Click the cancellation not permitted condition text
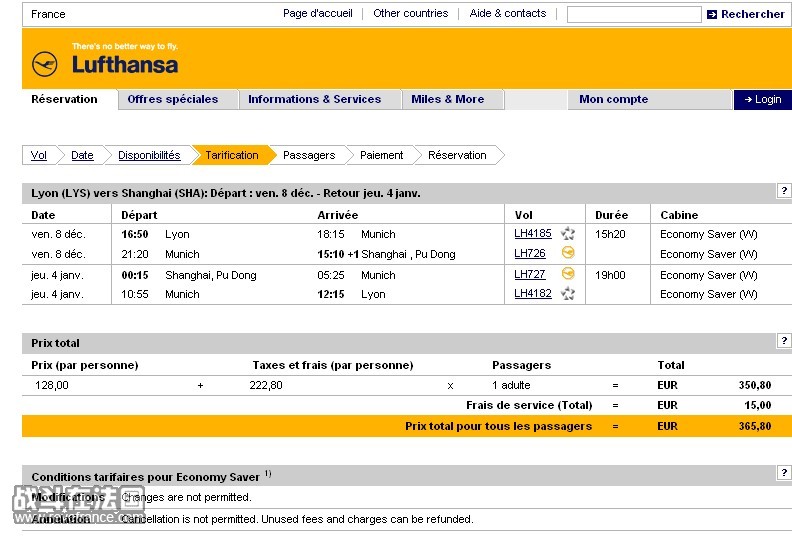The height and width of the screenshot is (537, 792). click(x=297, y=519)
